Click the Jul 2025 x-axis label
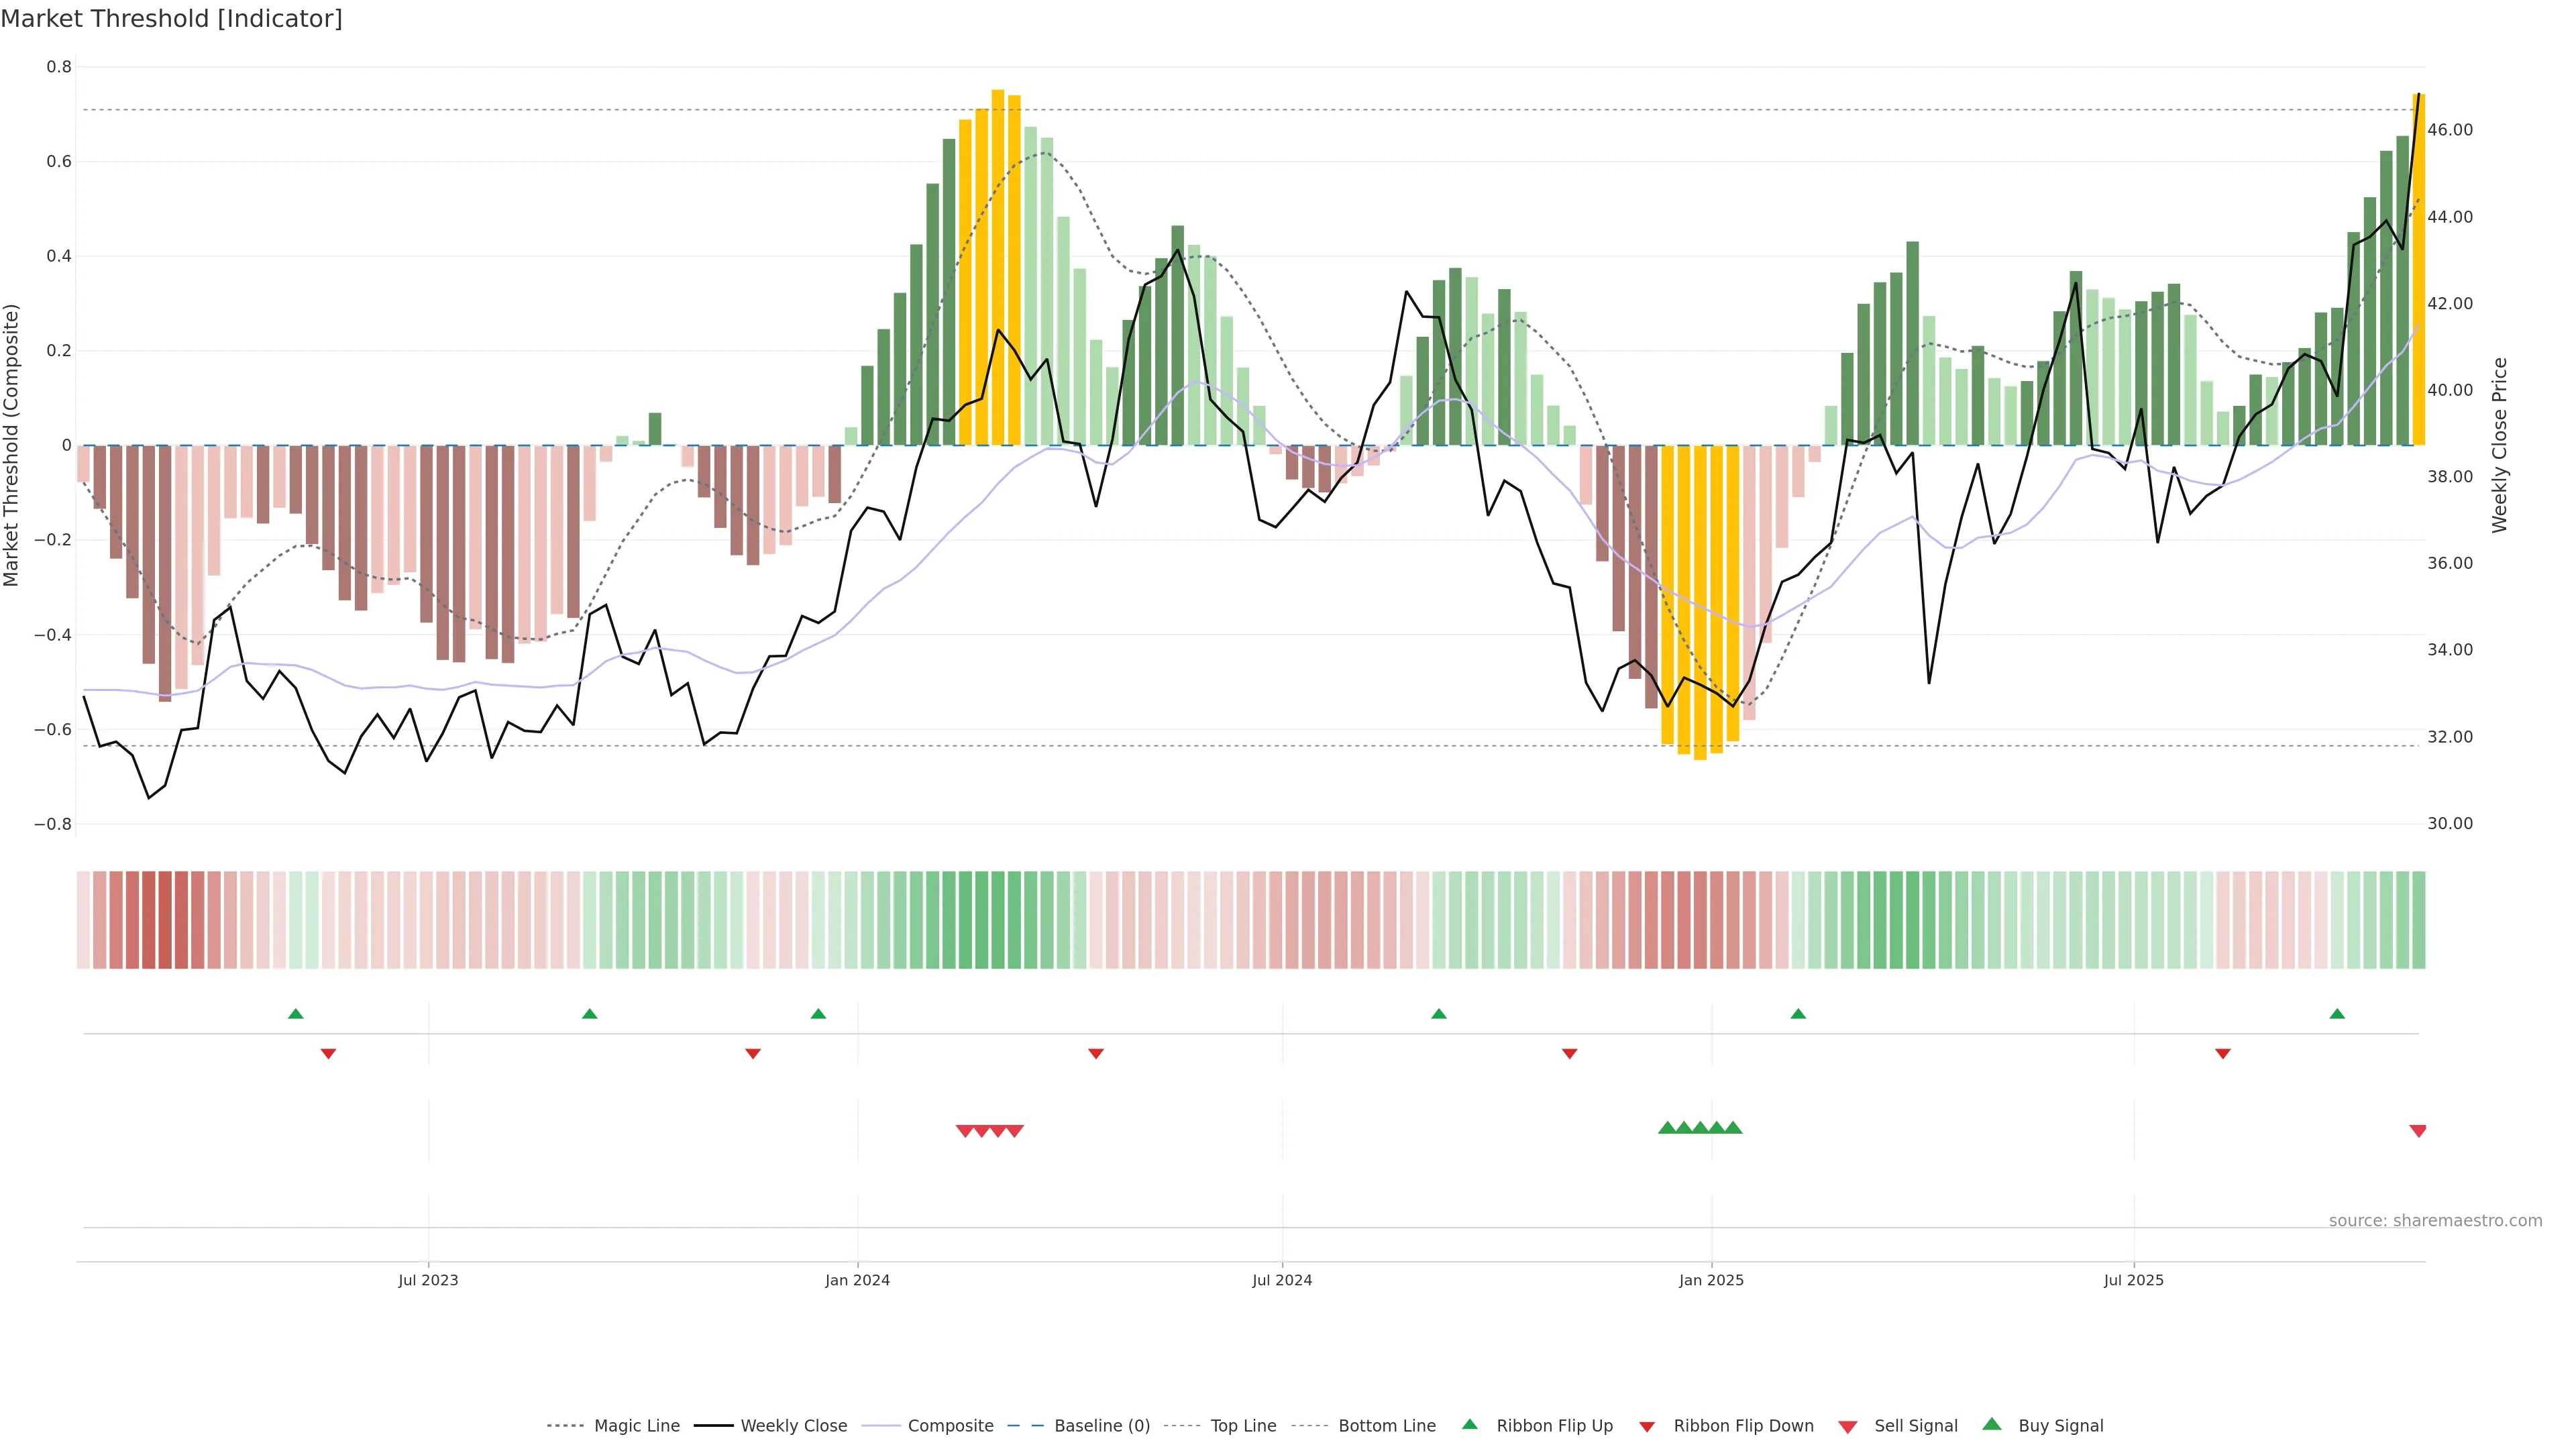 2133,1280
